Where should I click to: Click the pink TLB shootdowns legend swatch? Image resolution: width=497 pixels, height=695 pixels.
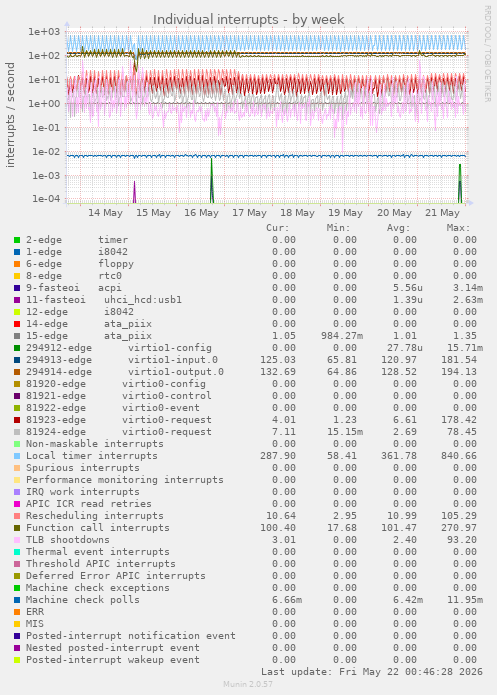click(x=17, y=540)
